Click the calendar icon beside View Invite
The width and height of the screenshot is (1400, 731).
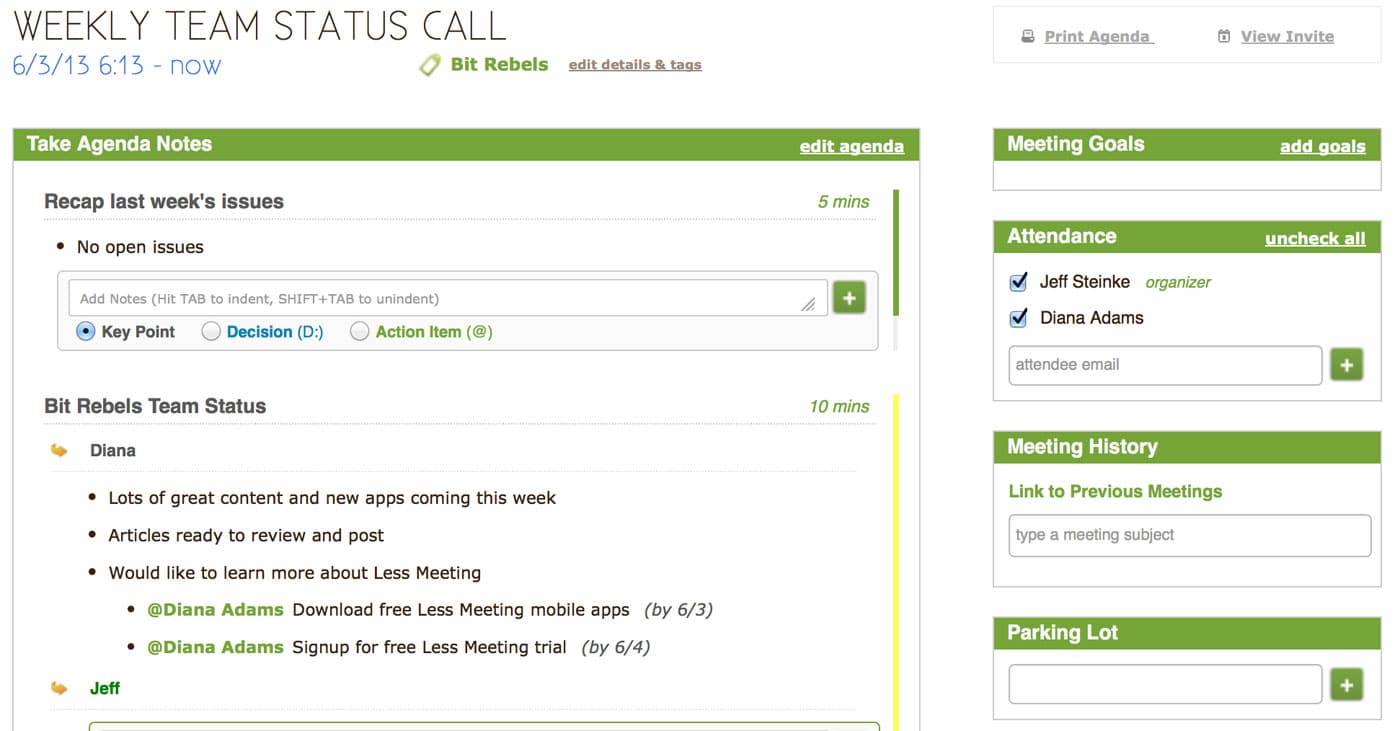(1223, 37)
